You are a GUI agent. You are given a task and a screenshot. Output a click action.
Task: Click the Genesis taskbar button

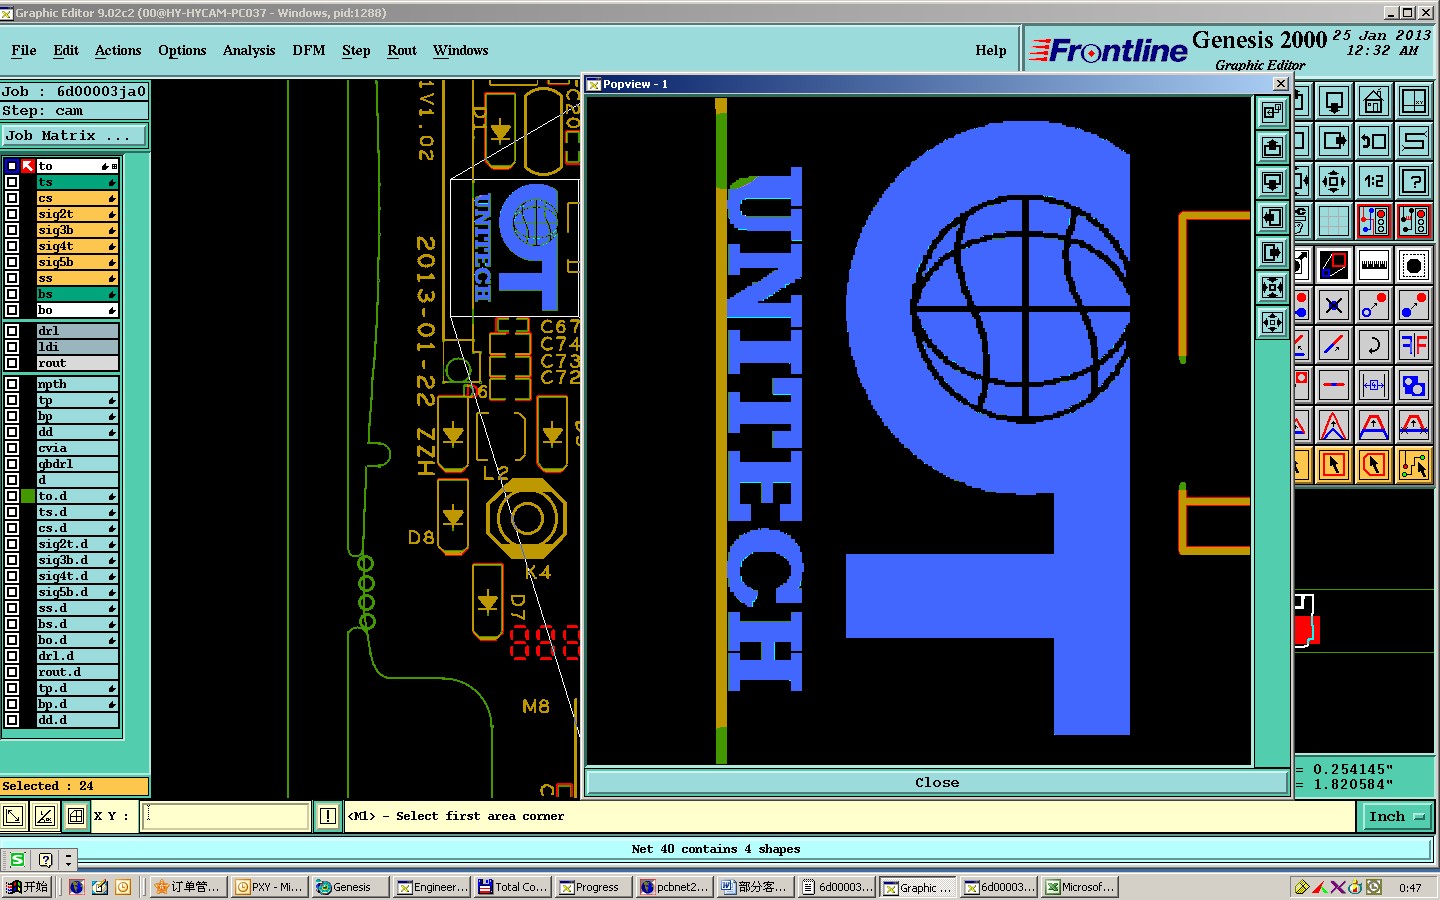click(x=350, y=887)
